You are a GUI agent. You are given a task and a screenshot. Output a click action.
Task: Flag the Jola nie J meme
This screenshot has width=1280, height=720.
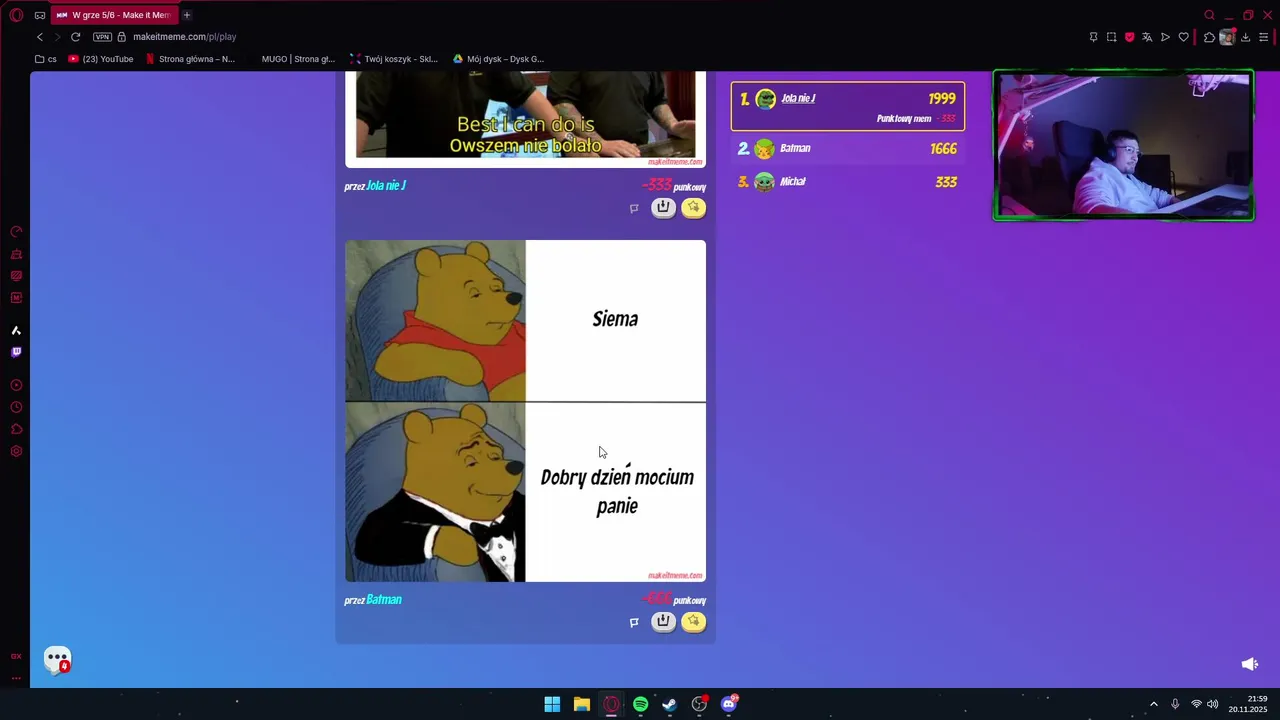coord(634,208)
